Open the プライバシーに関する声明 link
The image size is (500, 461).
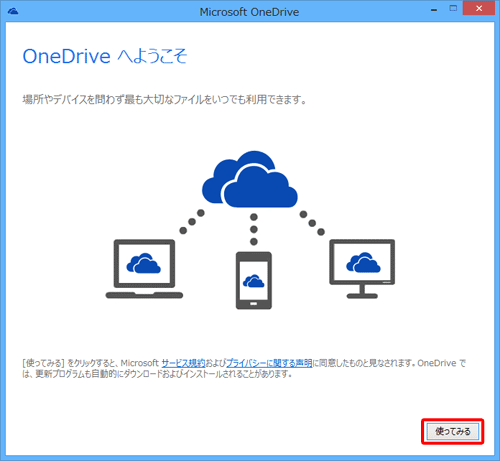[269, 363]
